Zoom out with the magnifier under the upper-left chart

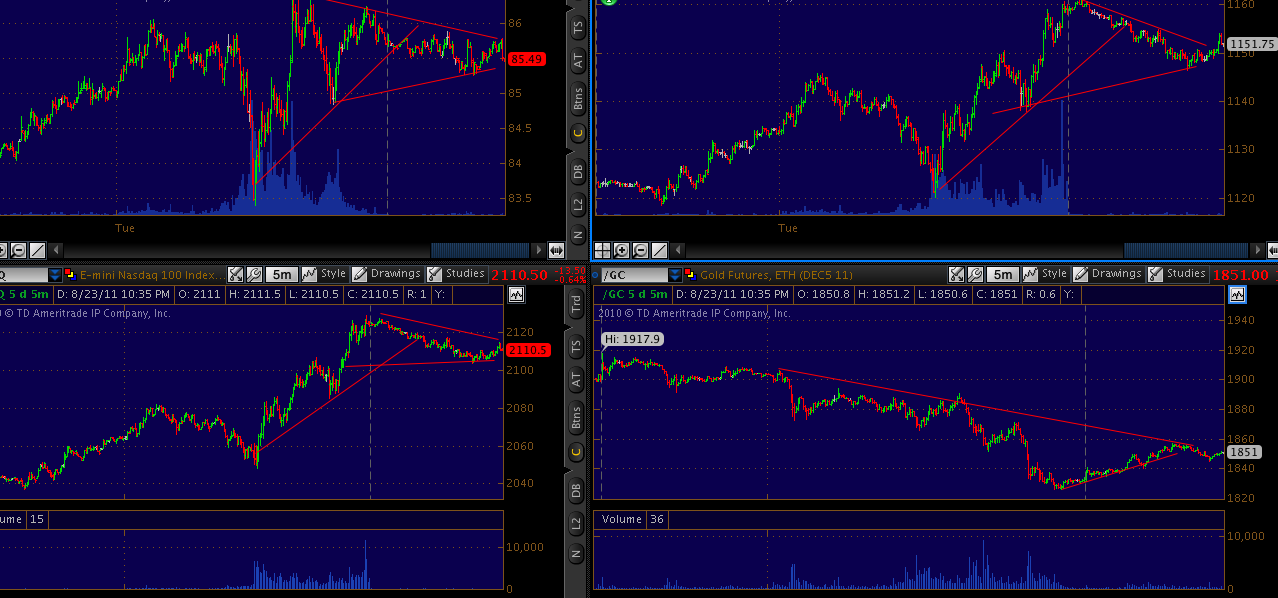point(18,250)
